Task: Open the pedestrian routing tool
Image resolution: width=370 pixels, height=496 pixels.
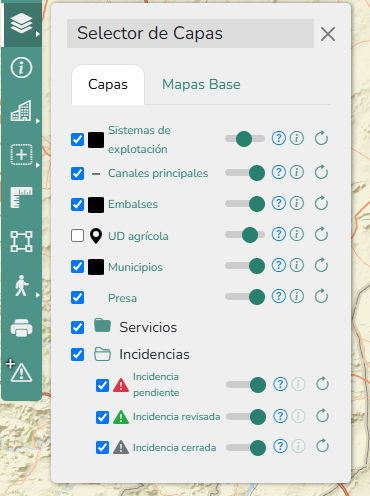Action: pyautogui.click(x=21, y=285)
